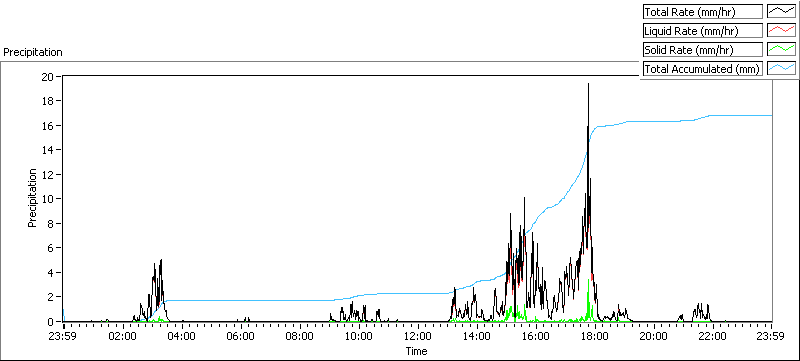Click the Precipitation chart title
This screenshot has height=361, width=800.
click(33, 52)
